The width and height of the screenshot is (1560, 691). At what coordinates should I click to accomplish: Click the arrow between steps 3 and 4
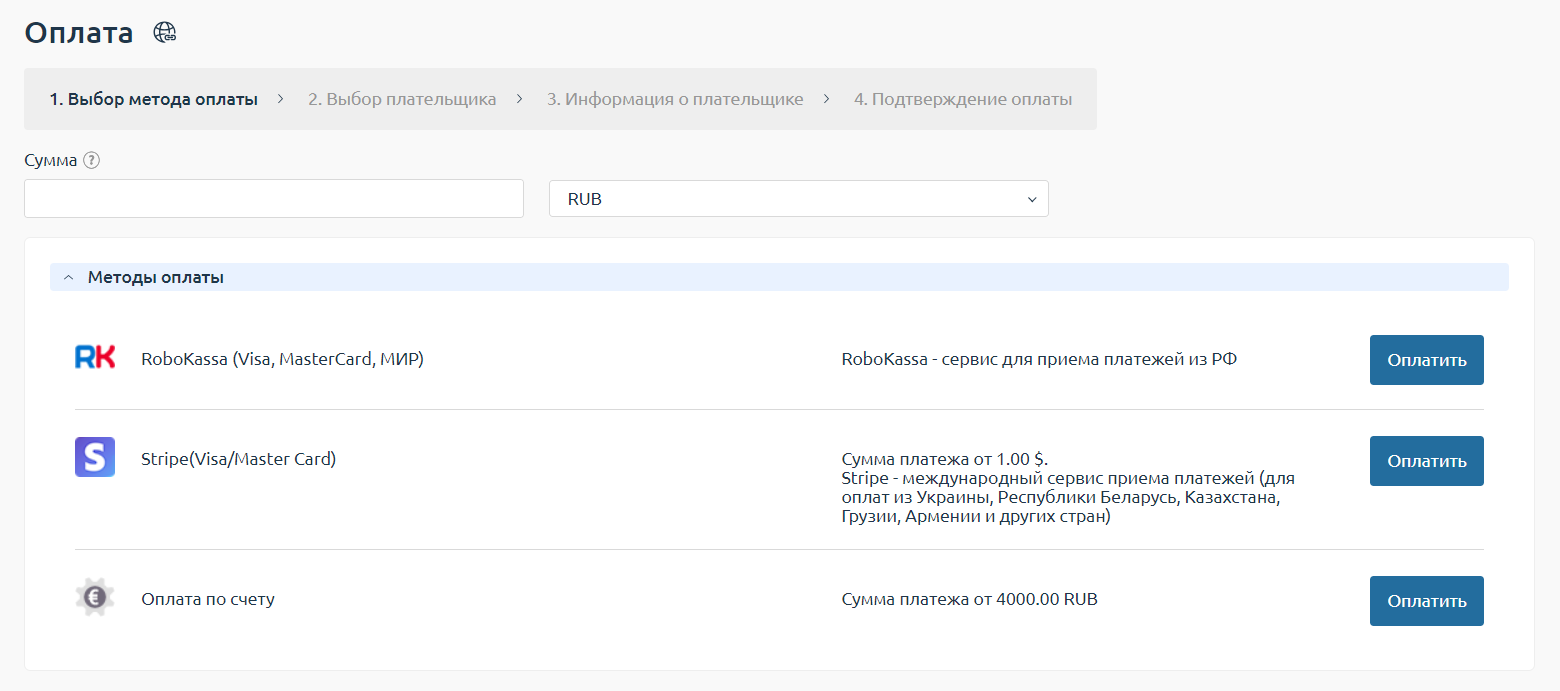pos(827,99)
